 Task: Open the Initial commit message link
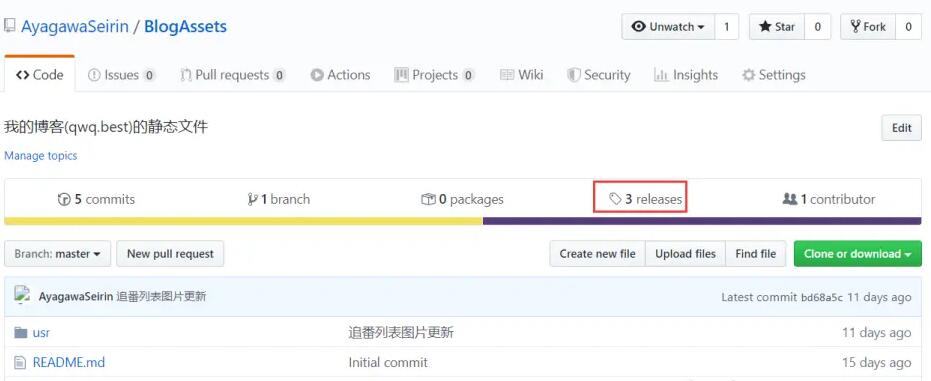point(388,362)
